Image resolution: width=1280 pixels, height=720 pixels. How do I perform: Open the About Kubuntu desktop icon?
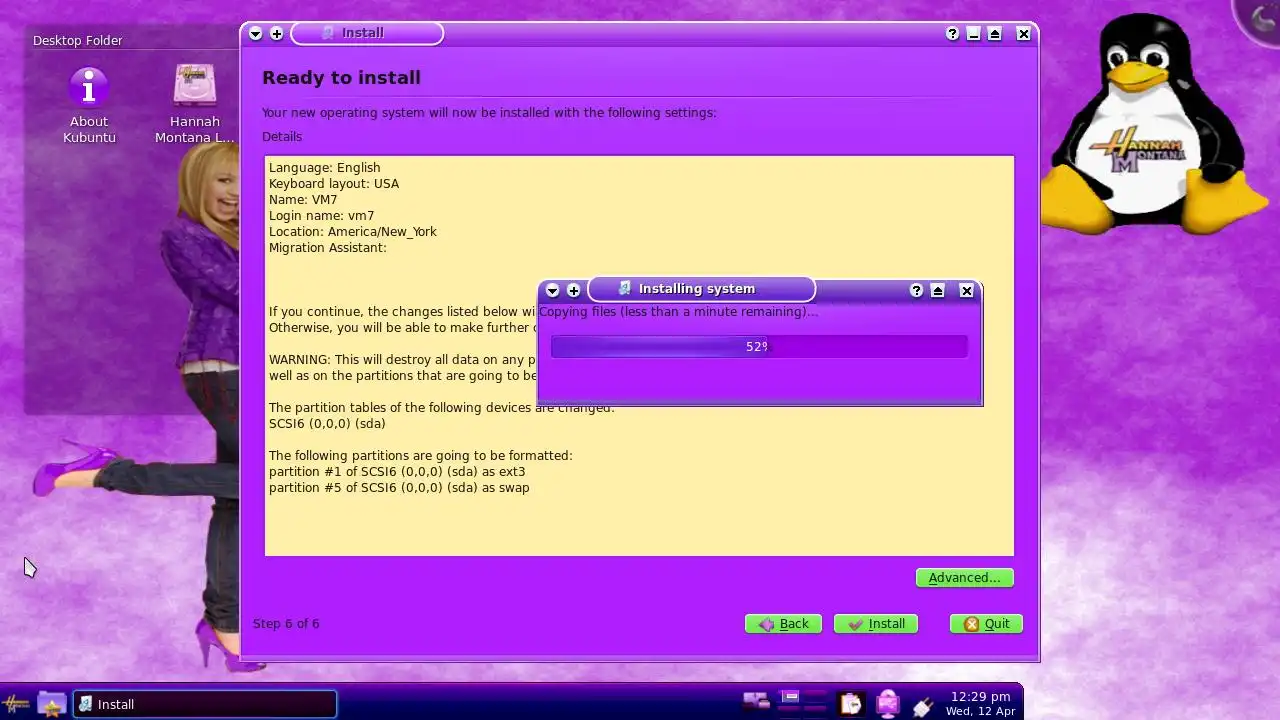[89, 105]
